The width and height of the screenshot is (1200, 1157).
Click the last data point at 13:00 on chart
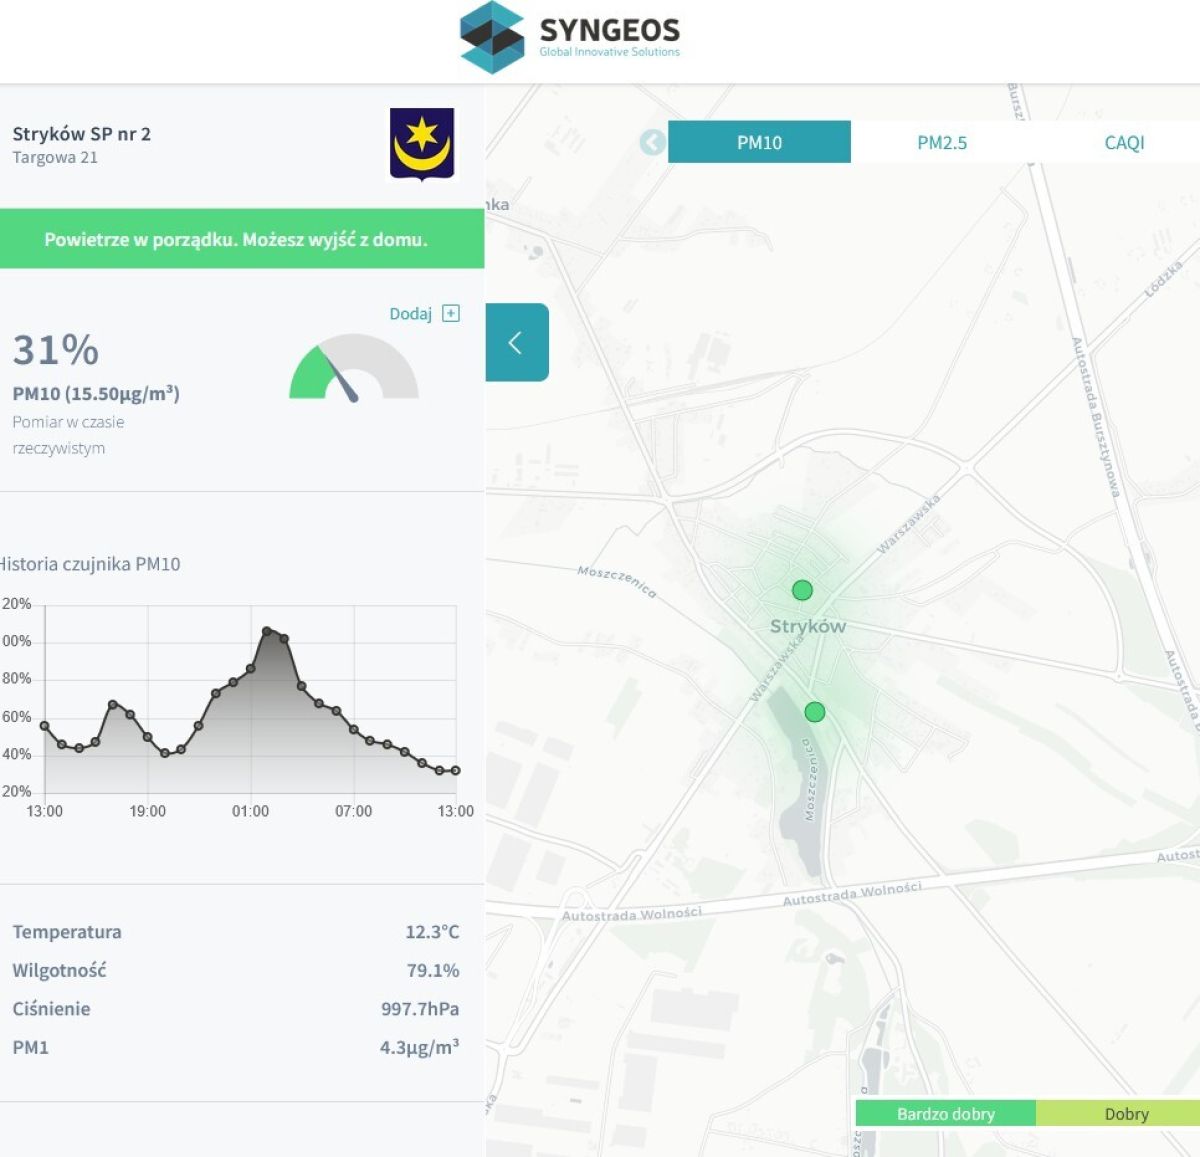456,771
